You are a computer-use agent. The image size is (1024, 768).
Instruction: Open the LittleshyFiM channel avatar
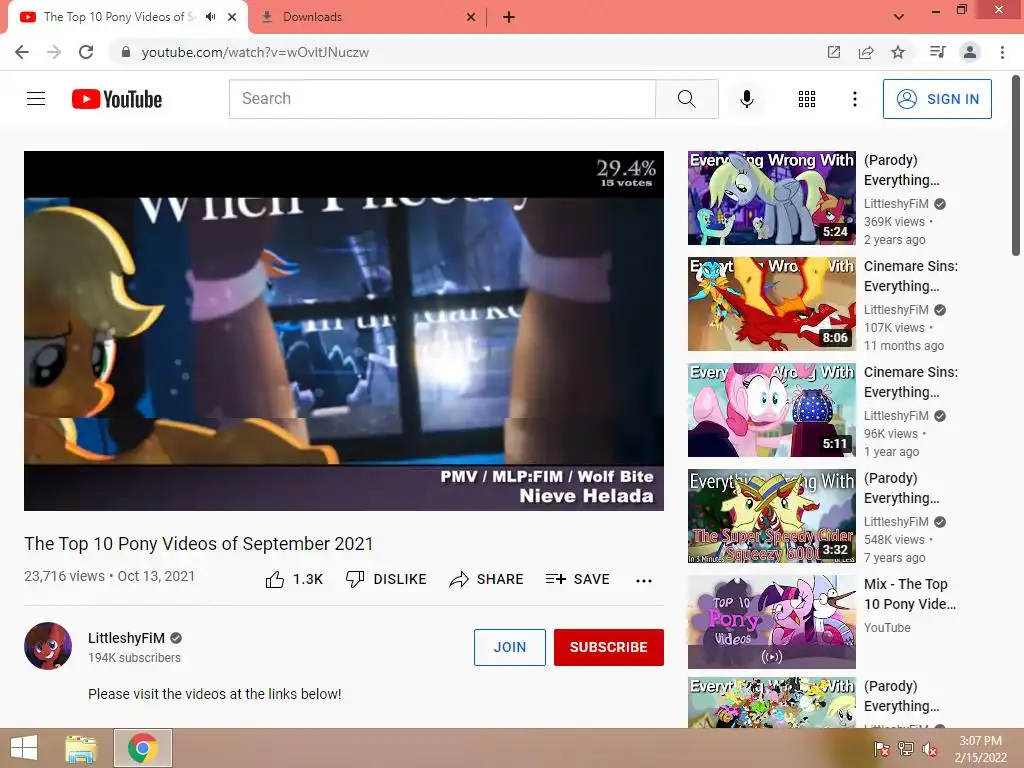pos(48,646)
